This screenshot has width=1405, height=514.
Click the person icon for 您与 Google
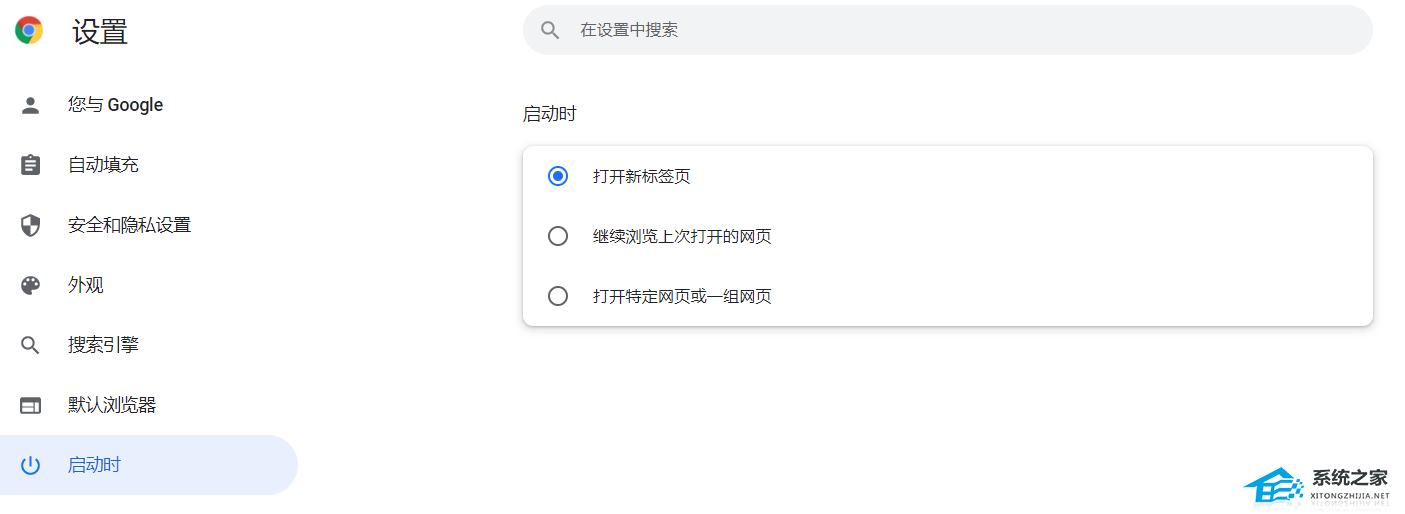(31, 105)
